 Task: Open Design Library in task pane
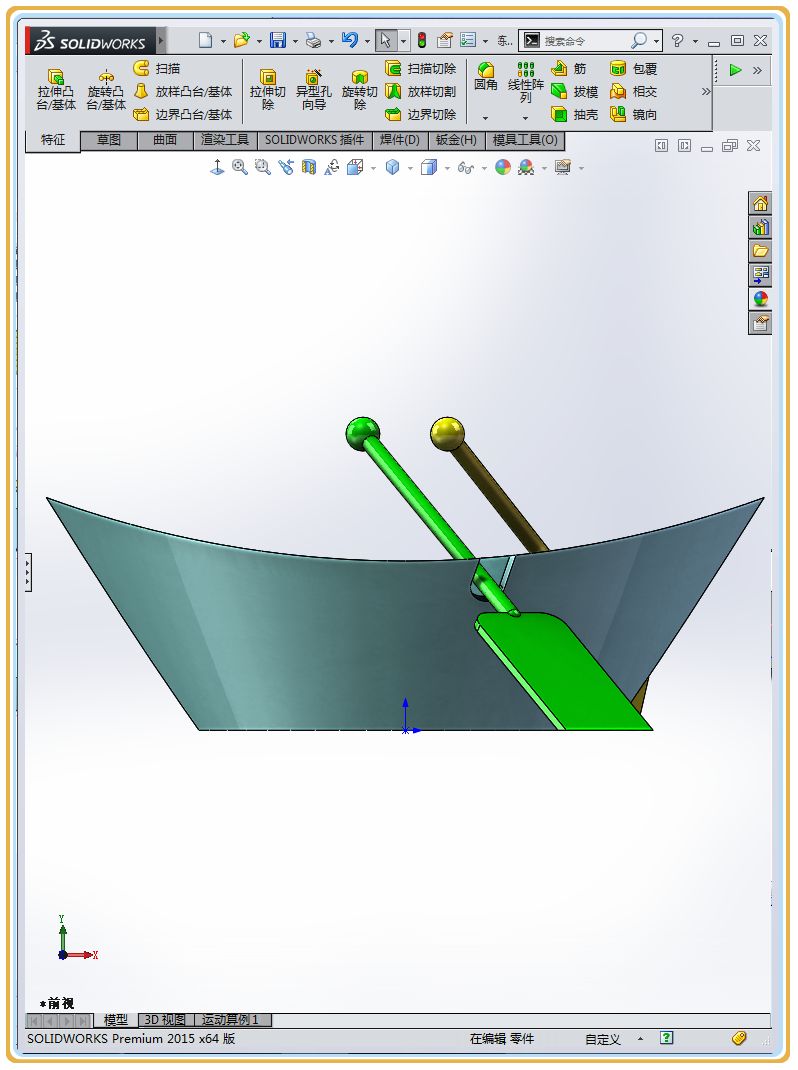coord(760,227)
